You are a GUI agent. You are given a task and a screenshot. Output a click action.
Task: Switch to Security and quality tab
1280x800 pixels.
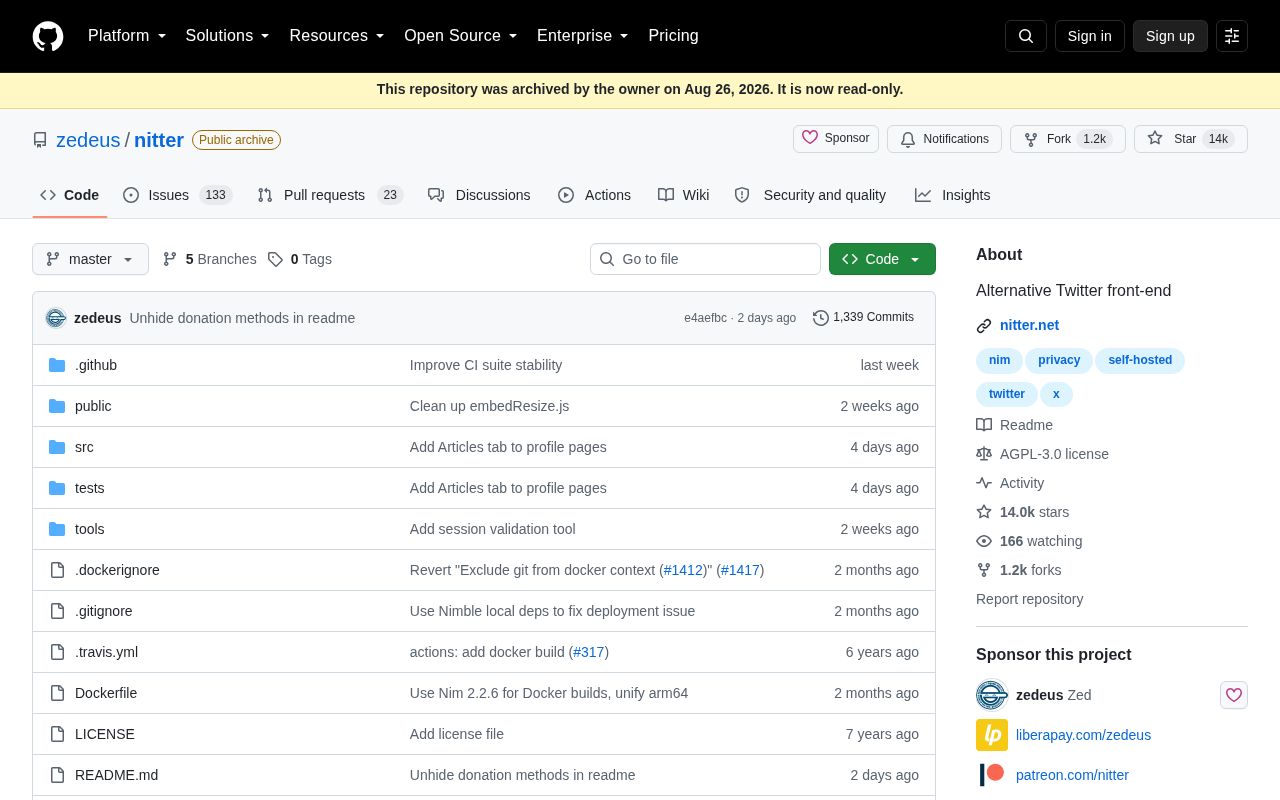(x=810, y=195)
